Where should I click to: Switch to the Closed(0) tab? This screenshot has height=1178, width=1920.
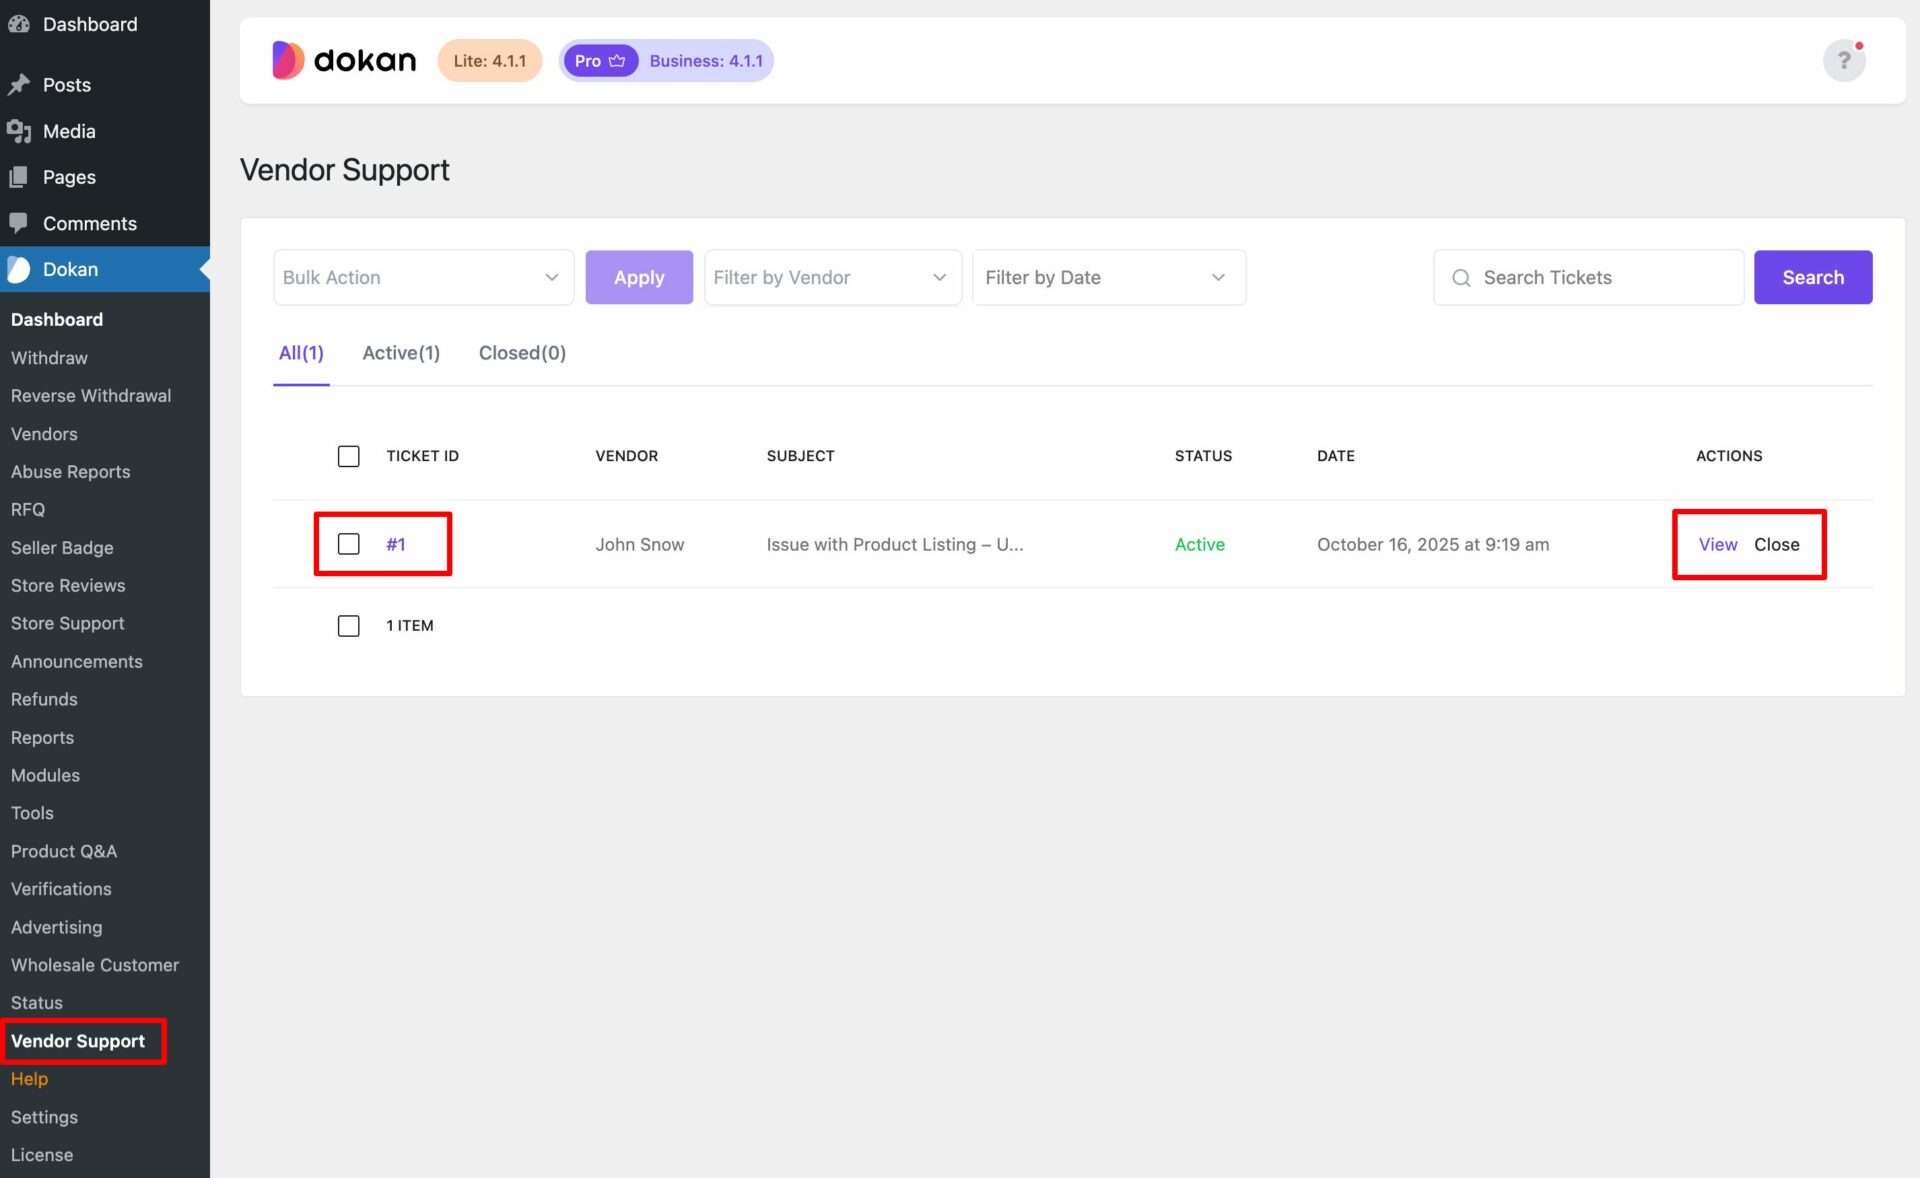(521, 353)
